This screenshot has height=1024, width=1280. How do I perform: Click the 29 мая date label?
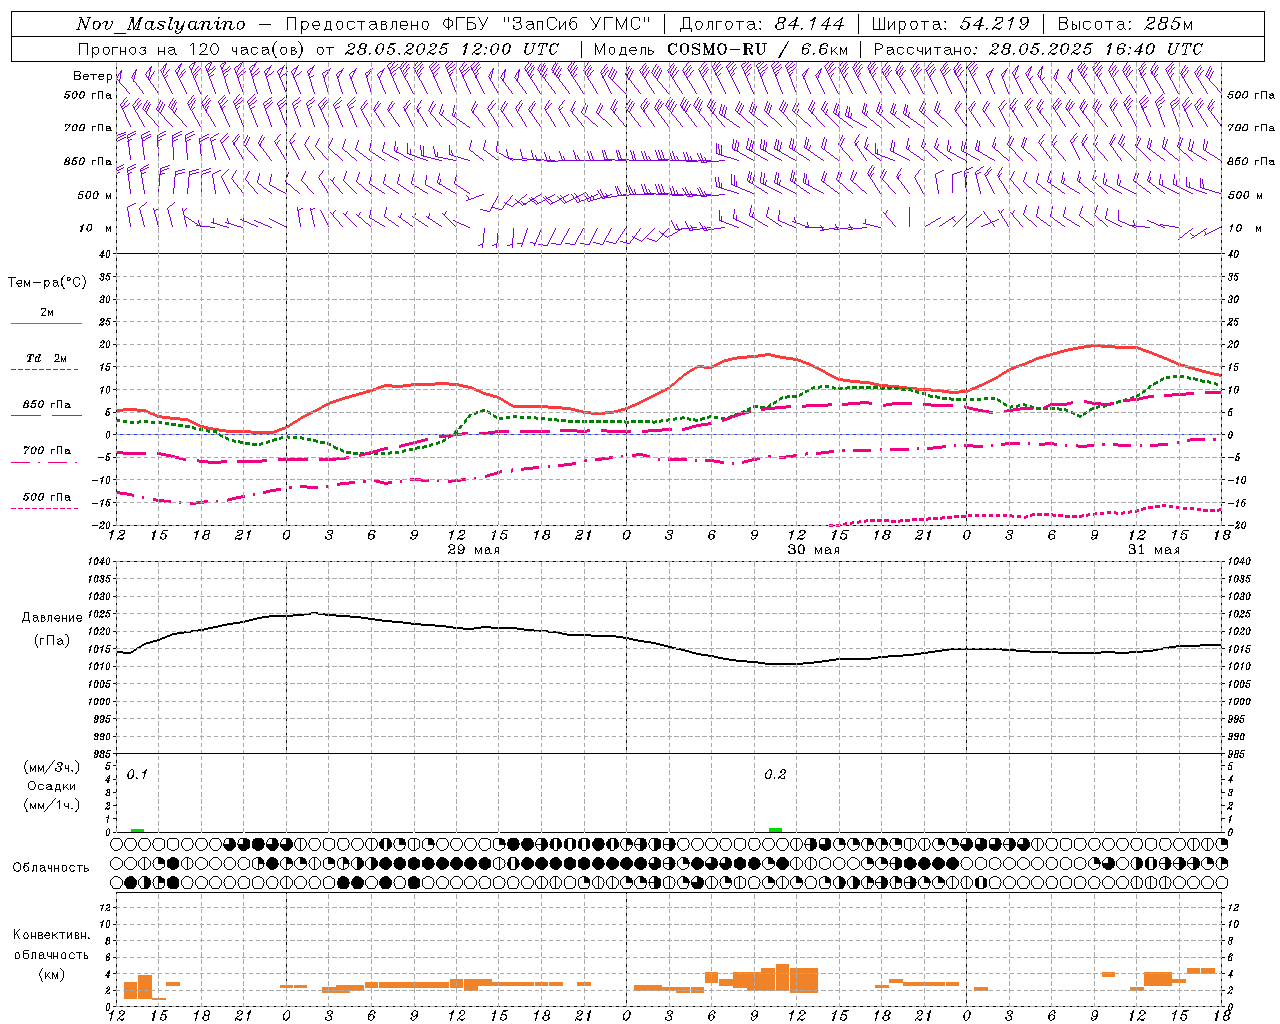(473, 549)
